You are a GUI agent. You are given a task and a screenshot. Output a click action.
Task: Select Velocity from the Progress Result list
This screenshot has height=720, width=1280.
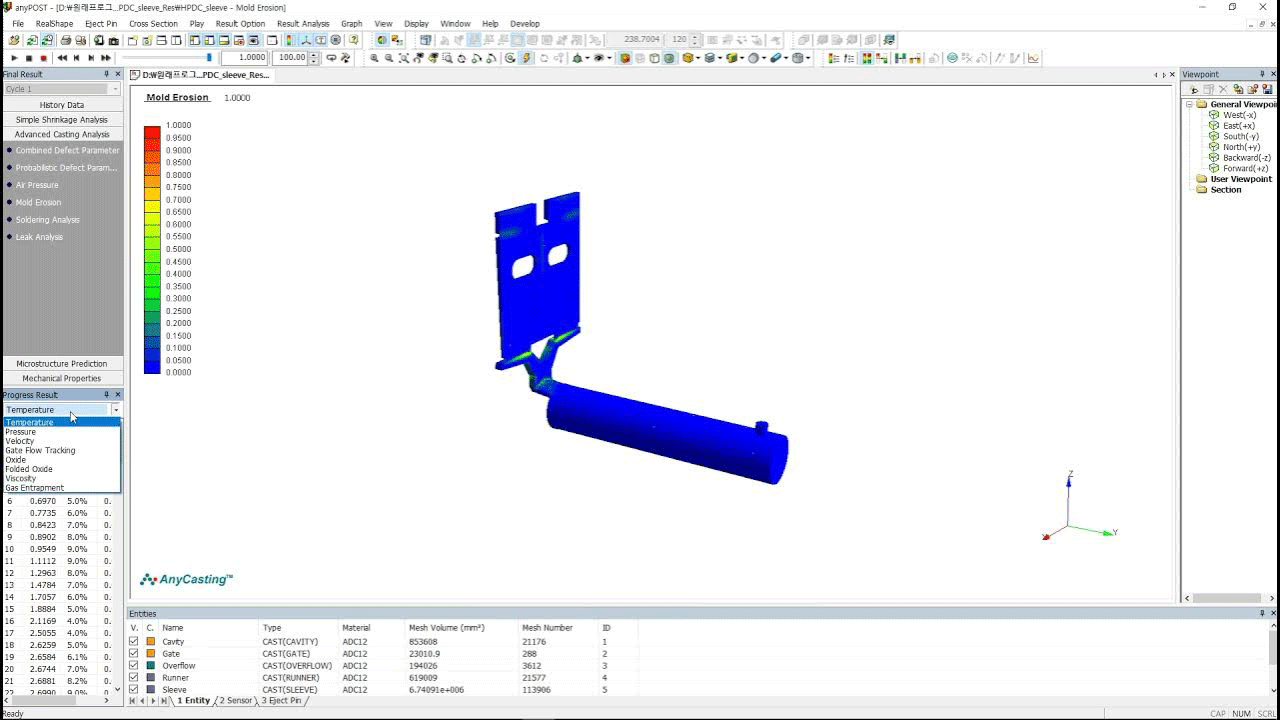click(20, 441)
